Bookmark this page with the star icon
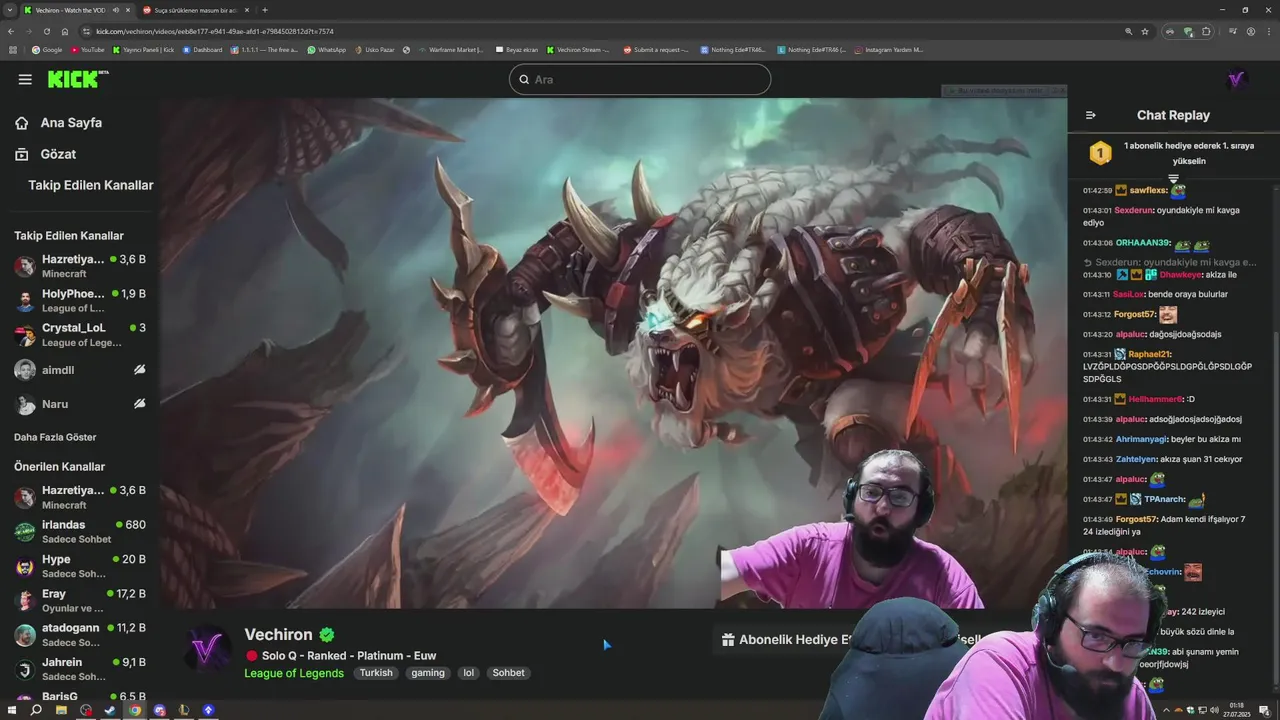Image resolution: width=1280 pixels, height=720 pixels. [1145, 31]
